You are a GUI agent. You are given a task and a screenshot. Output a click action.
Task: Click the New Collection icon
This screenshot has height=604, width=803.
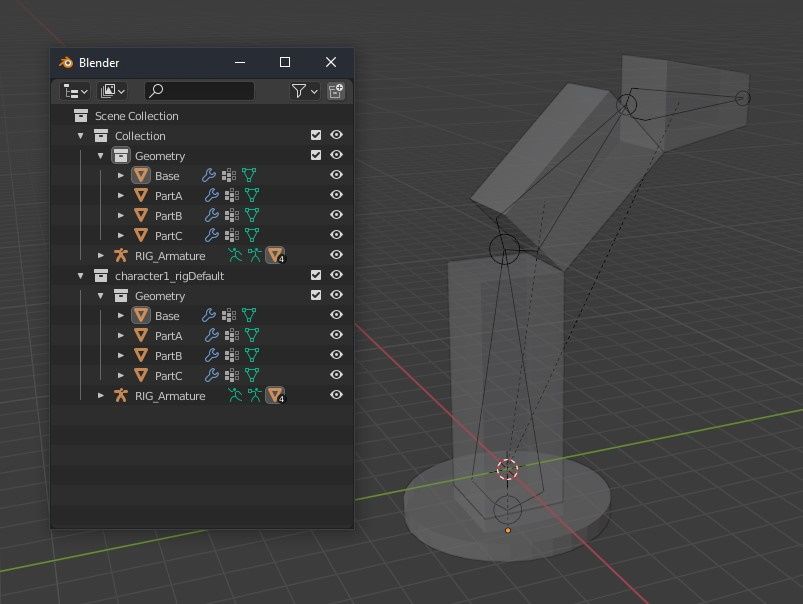coord(335,92)
